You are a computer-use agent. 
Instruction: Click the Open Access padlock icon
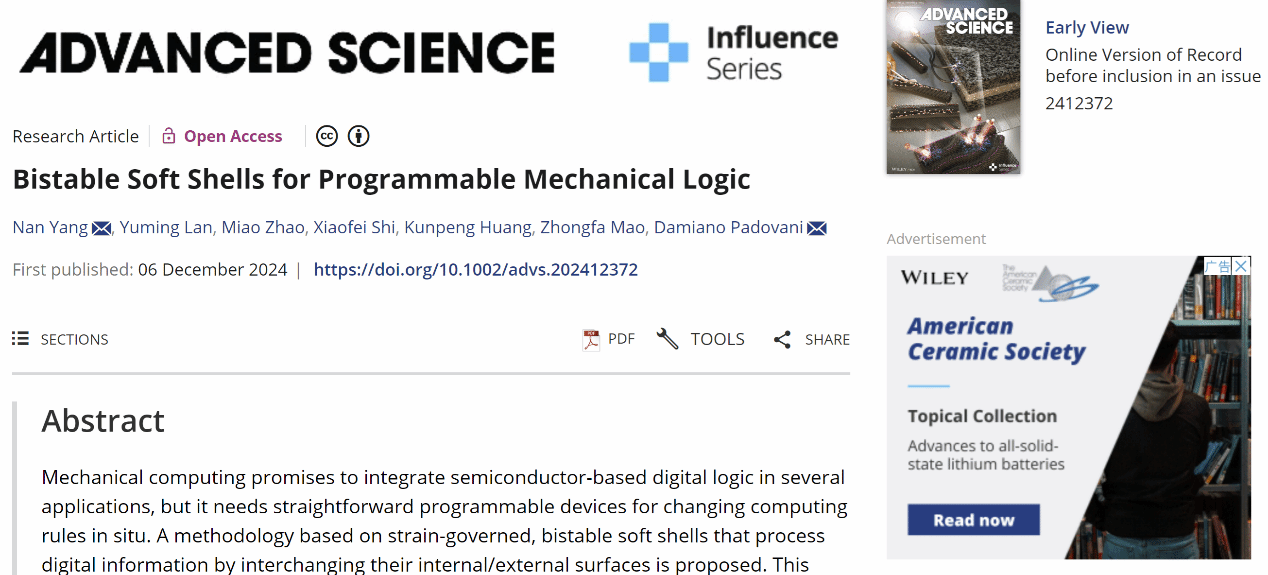(x=169, y=136)
